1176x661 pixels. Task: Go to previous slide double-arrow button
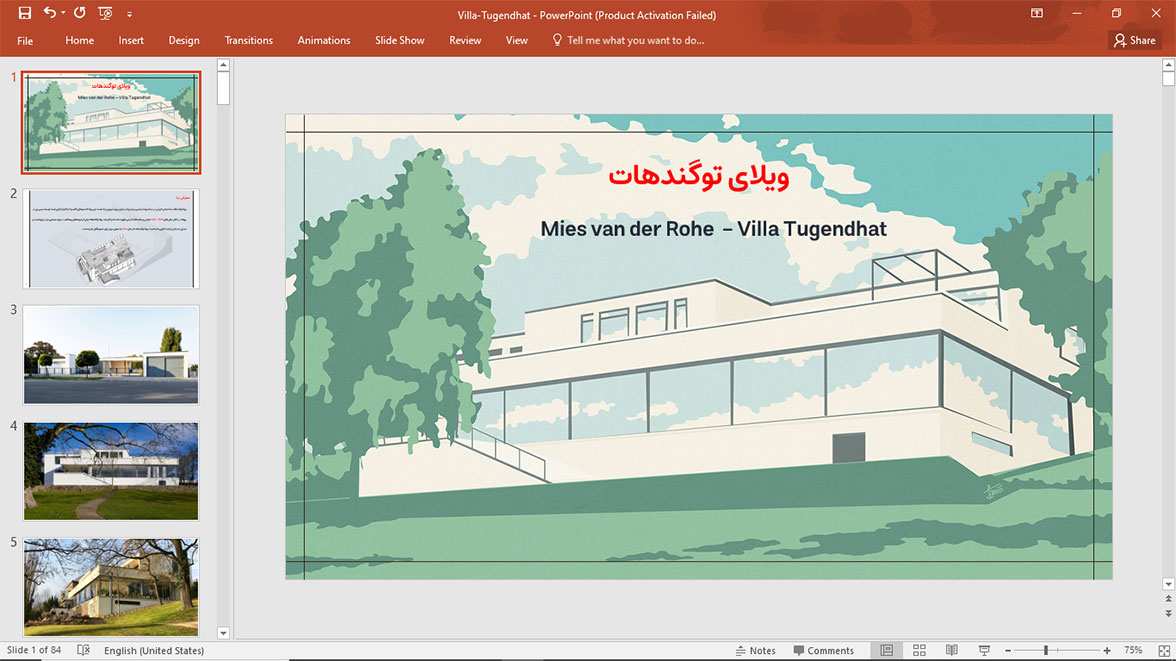[1168, 599]
